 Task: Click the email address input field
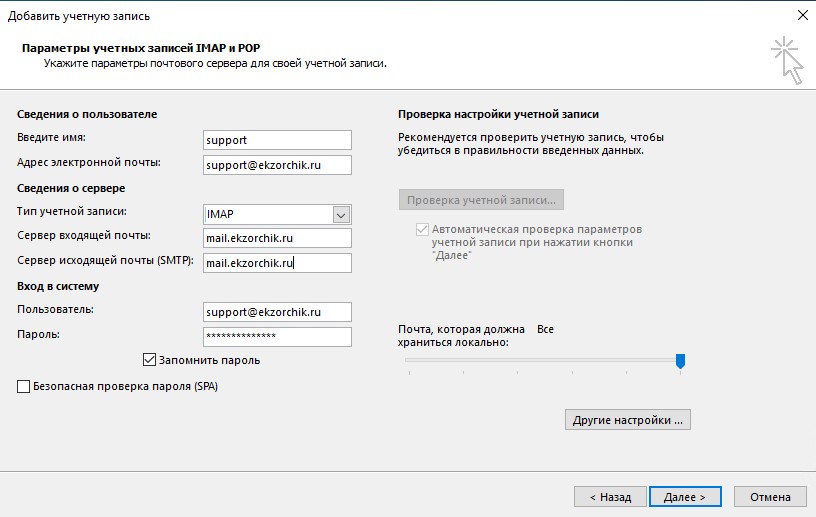[x=277, y=164]
